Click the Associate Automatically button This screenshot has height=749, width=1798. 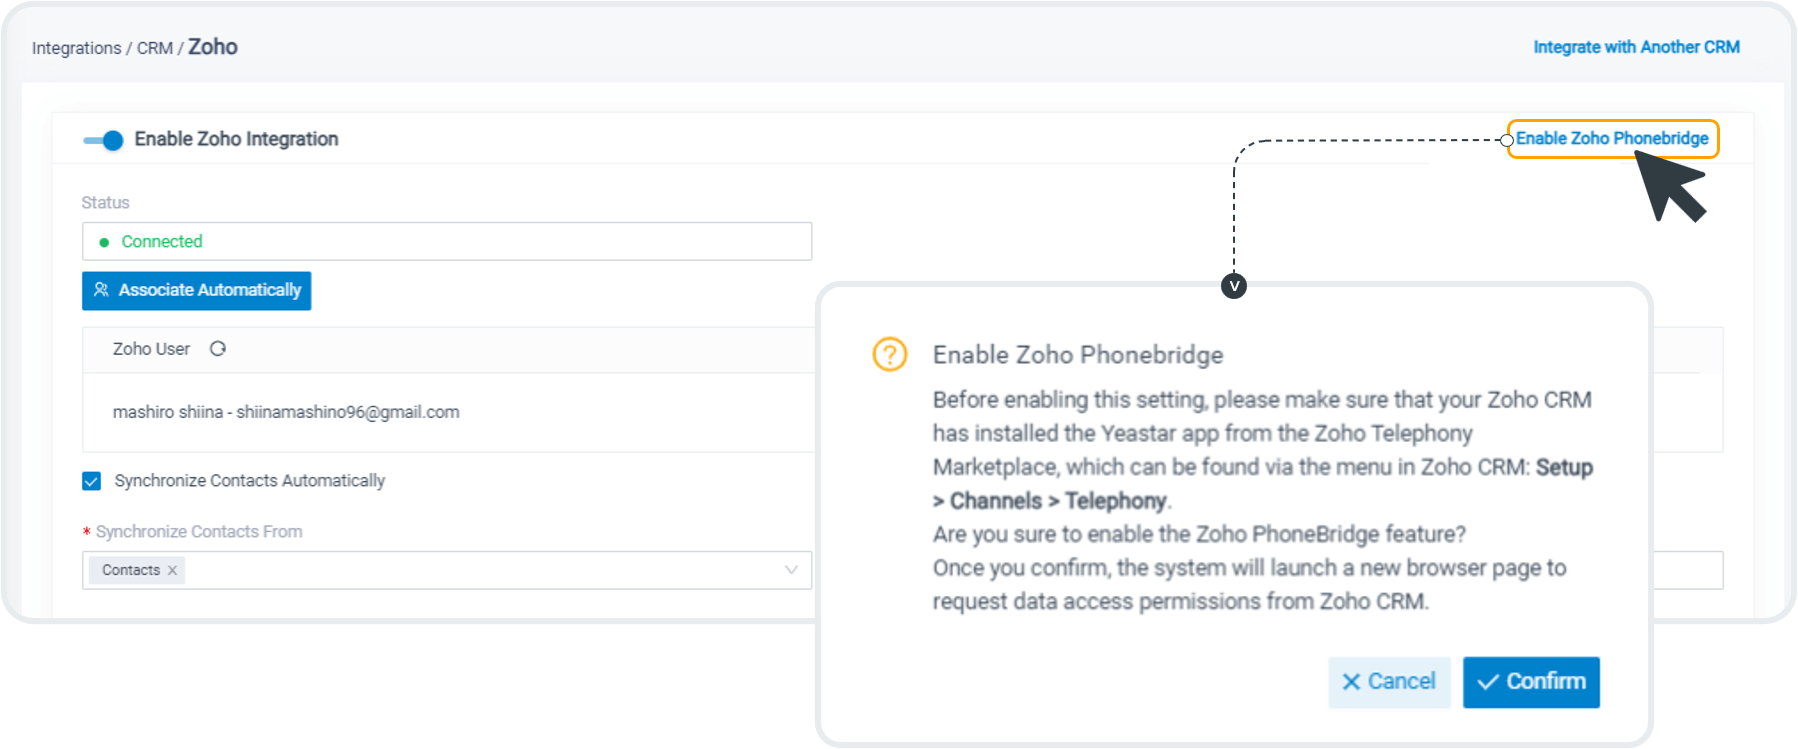click(197, 291)
